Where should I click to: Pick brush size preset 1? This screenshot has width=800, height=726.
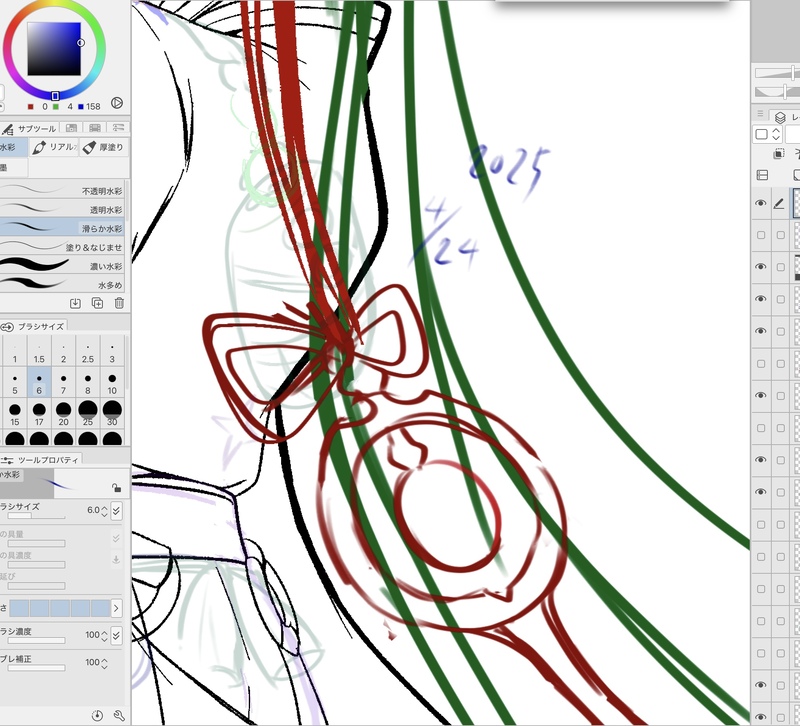pos(15,353)
